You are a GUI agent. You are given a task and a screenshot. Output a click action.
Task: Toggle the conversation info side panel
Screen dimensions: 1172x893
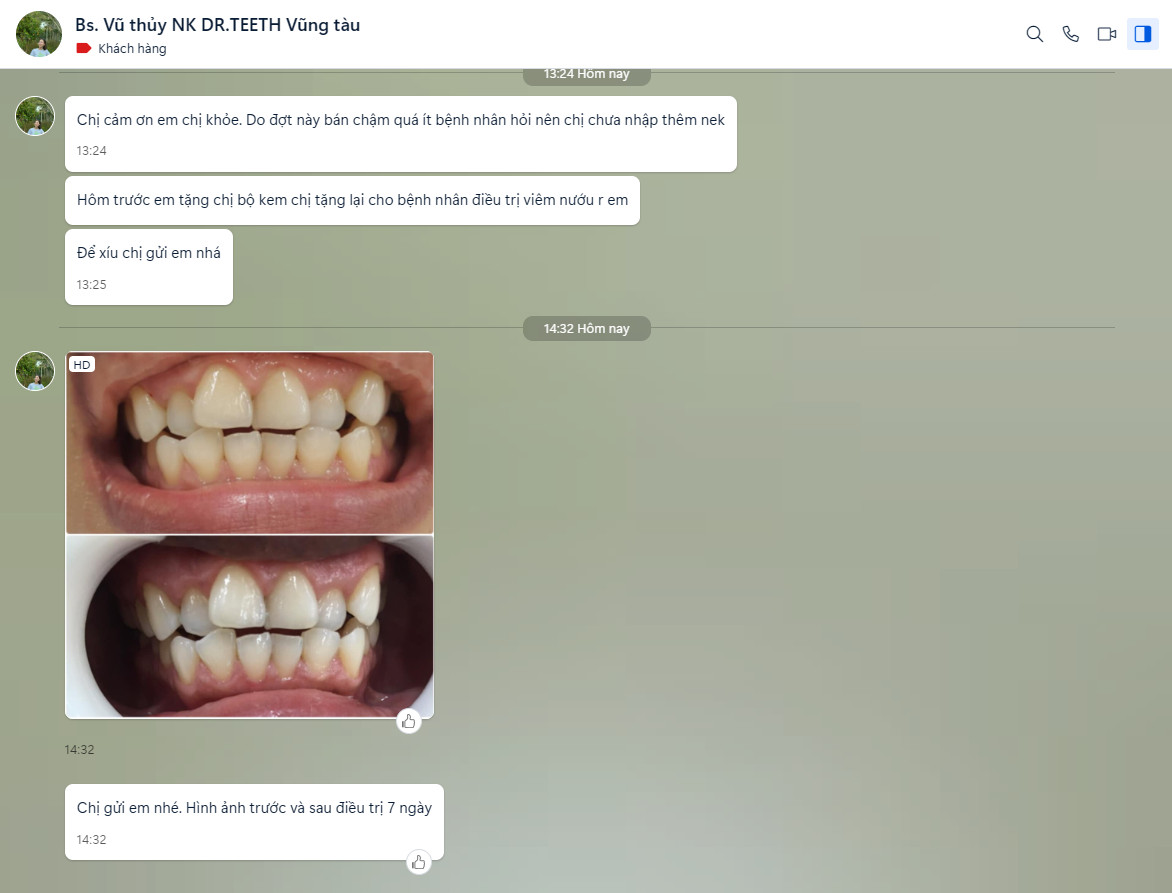point(1142,34)
